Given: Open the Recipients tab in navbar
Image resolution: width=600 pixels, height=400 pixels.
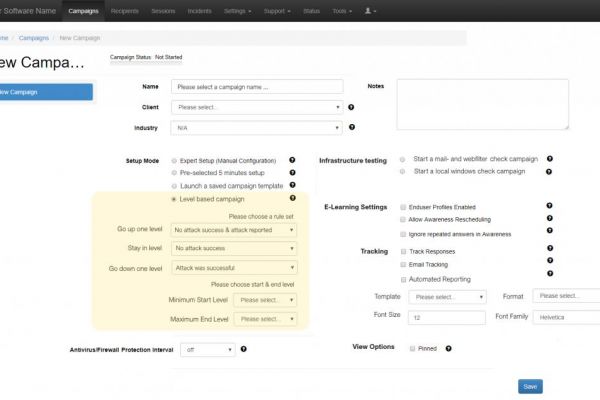Looking at the screenshot, I should (127, 11).
